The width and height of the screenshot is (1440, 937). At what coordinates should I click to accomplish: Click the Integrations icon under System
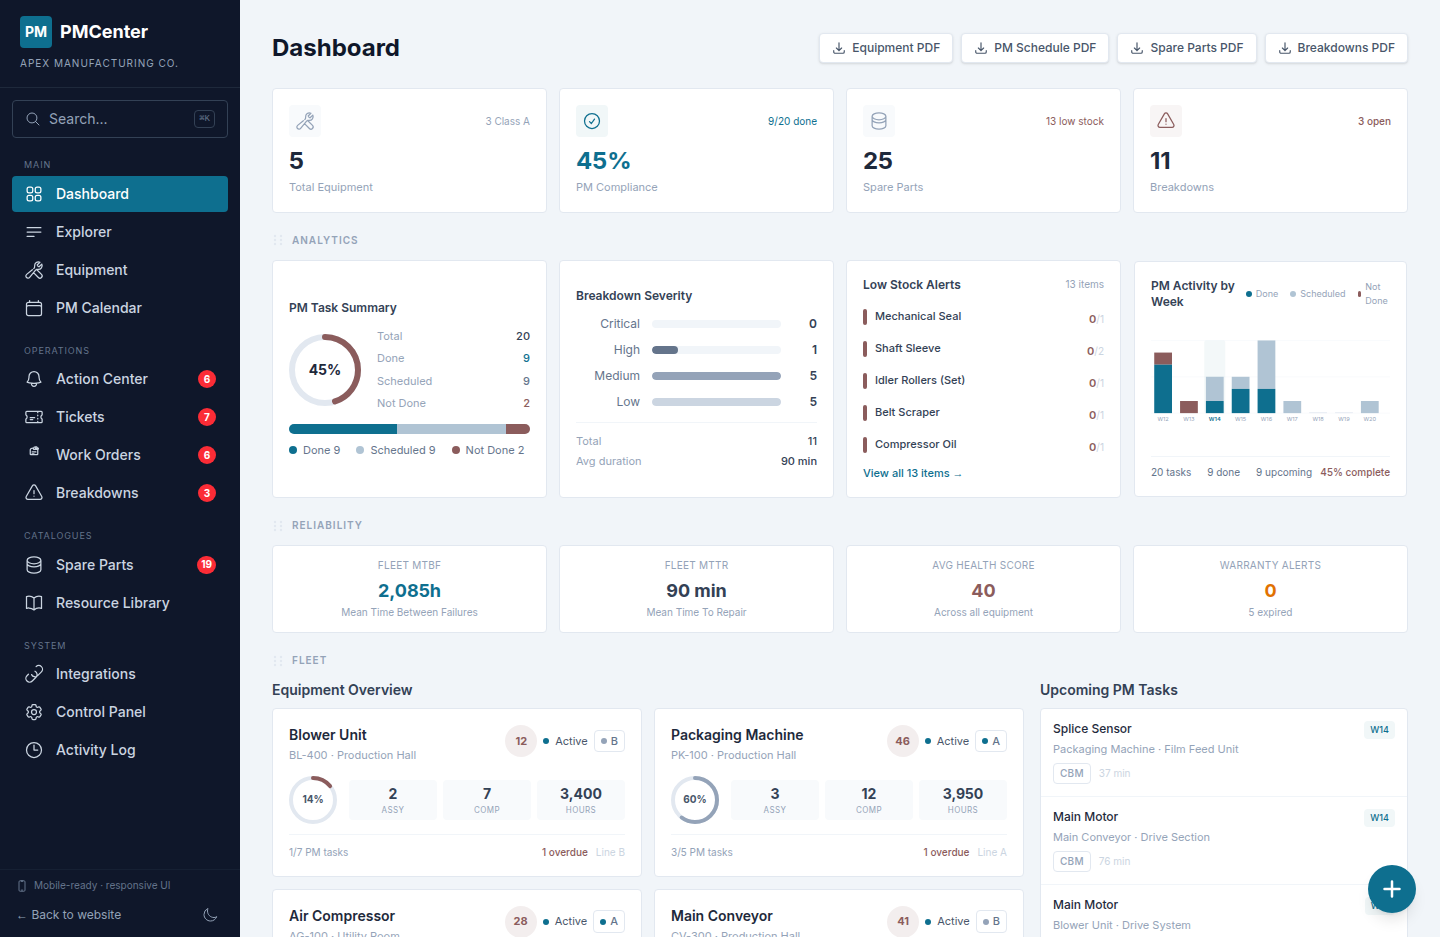[x=34, y=673]
